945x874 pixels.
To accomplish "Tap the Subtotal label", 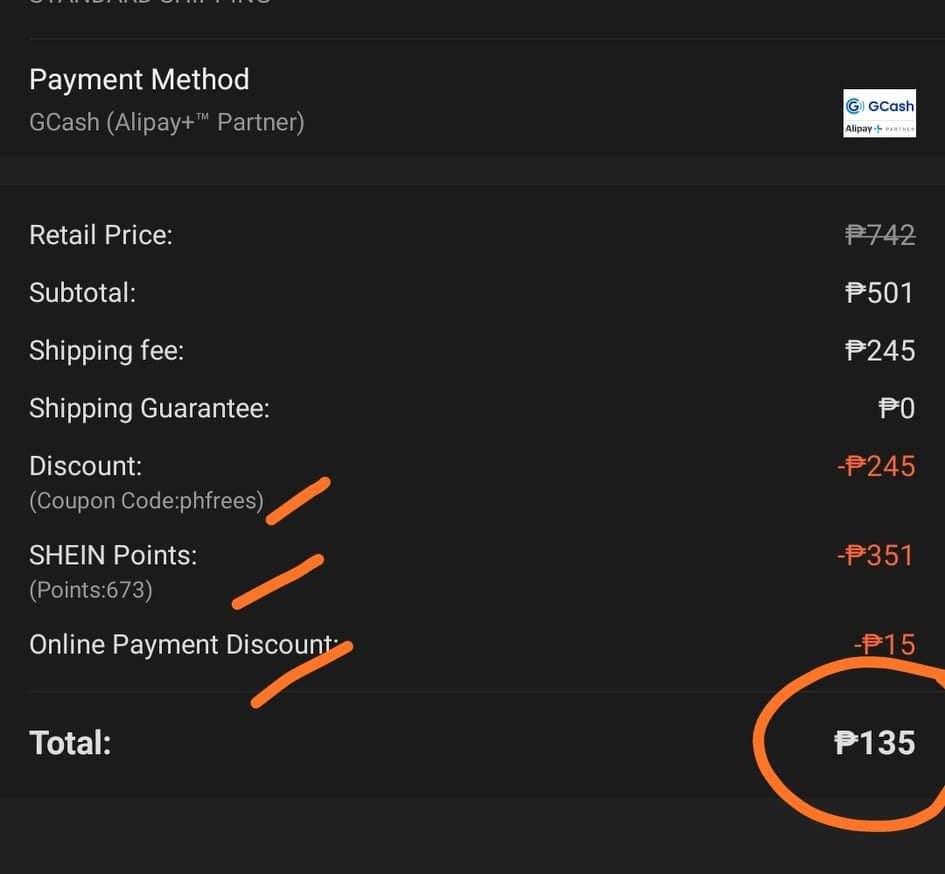I will (83, 293).
